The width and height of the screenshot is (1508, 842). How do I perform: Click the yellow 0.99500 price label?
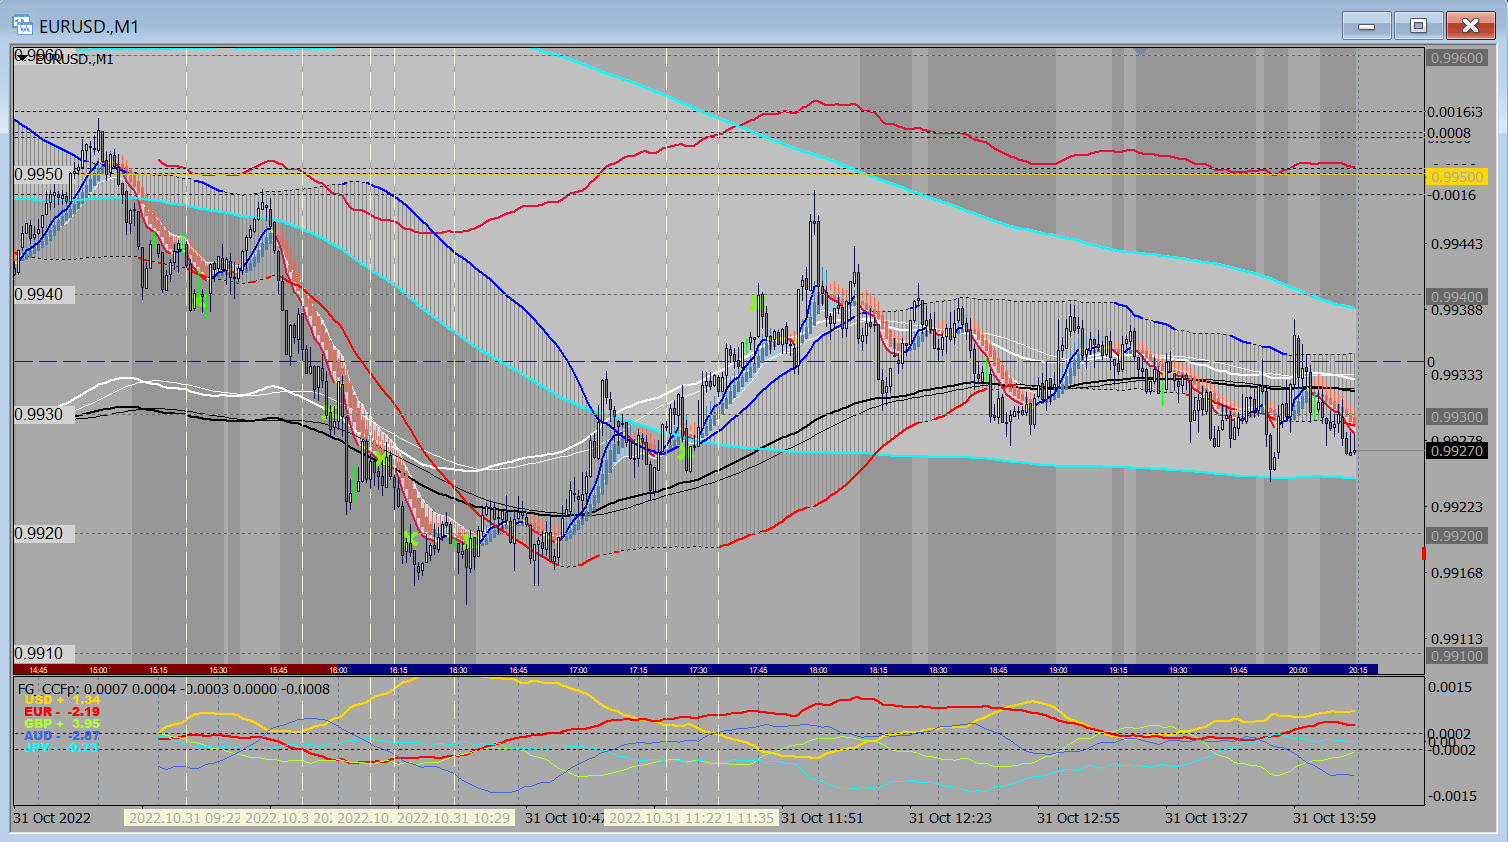coord(1456,177)
